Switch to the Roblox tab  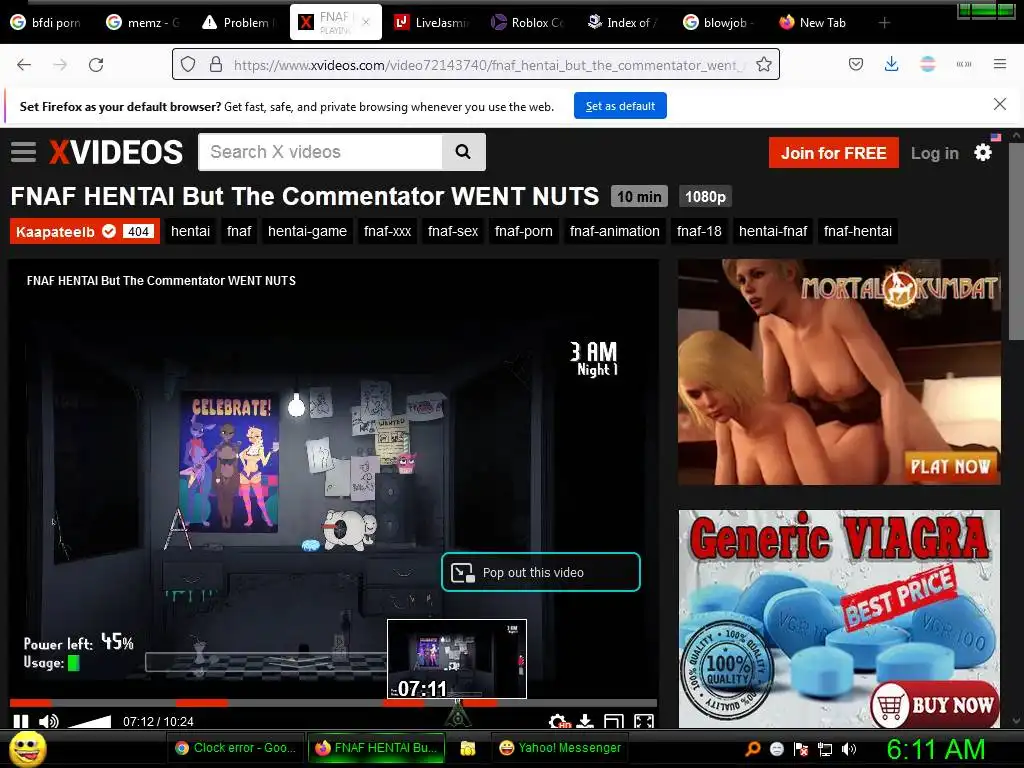pos(528,23)
